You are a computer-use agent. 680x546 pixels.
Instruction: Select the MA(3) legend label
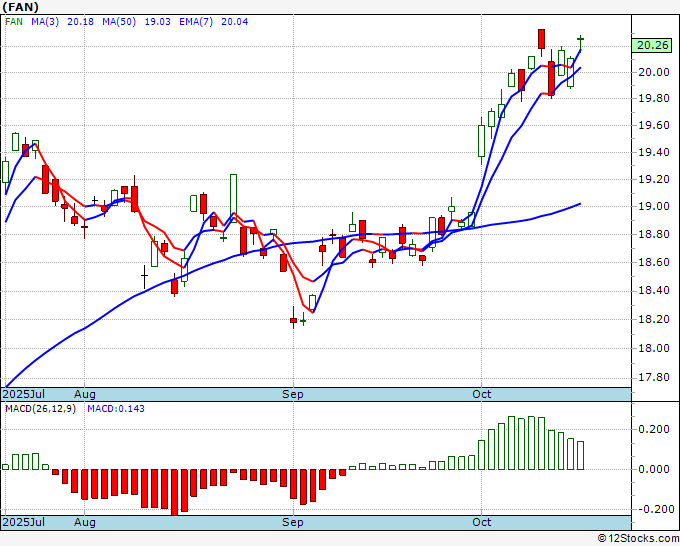[x=45, y=22]
